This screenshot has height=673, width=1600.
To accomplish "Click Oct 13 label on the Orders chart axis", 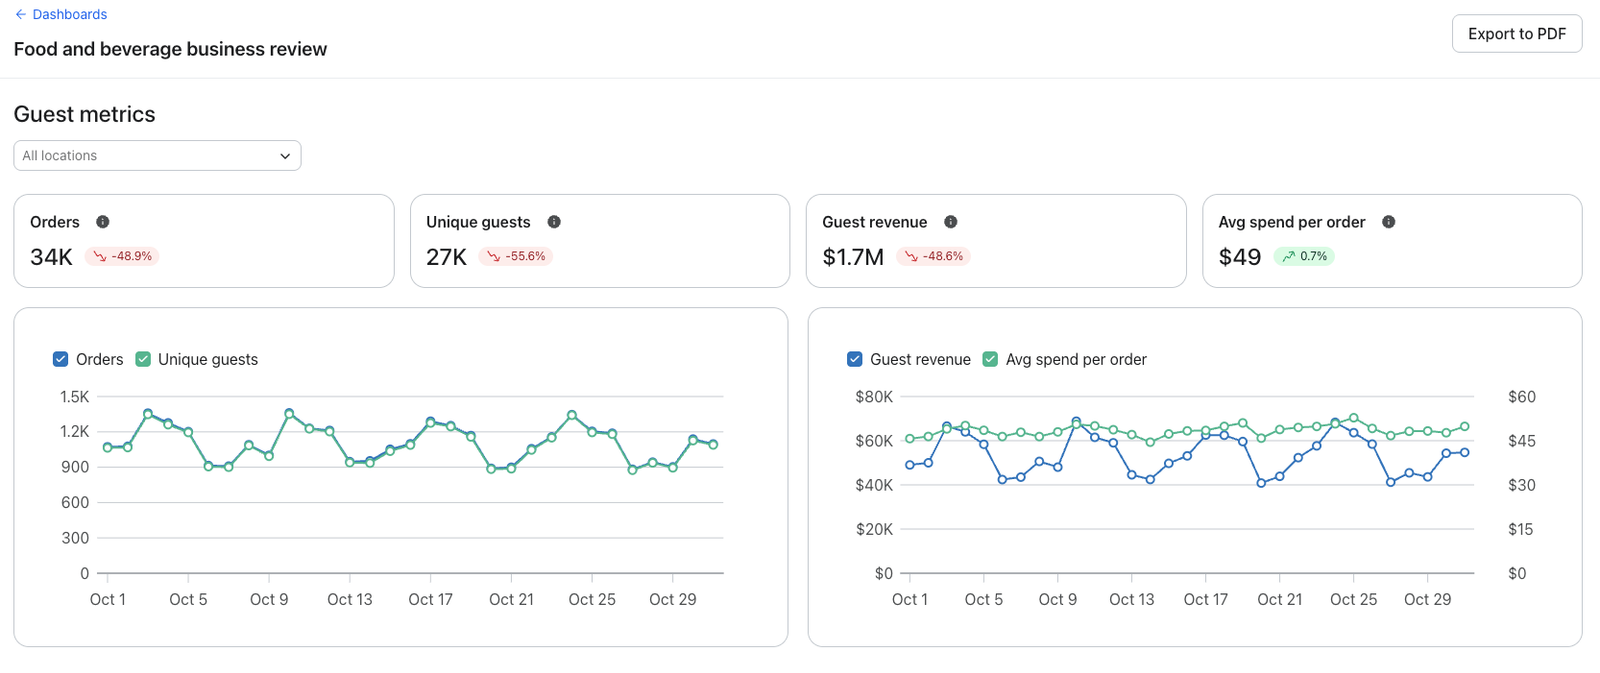I will coord(350,599).
